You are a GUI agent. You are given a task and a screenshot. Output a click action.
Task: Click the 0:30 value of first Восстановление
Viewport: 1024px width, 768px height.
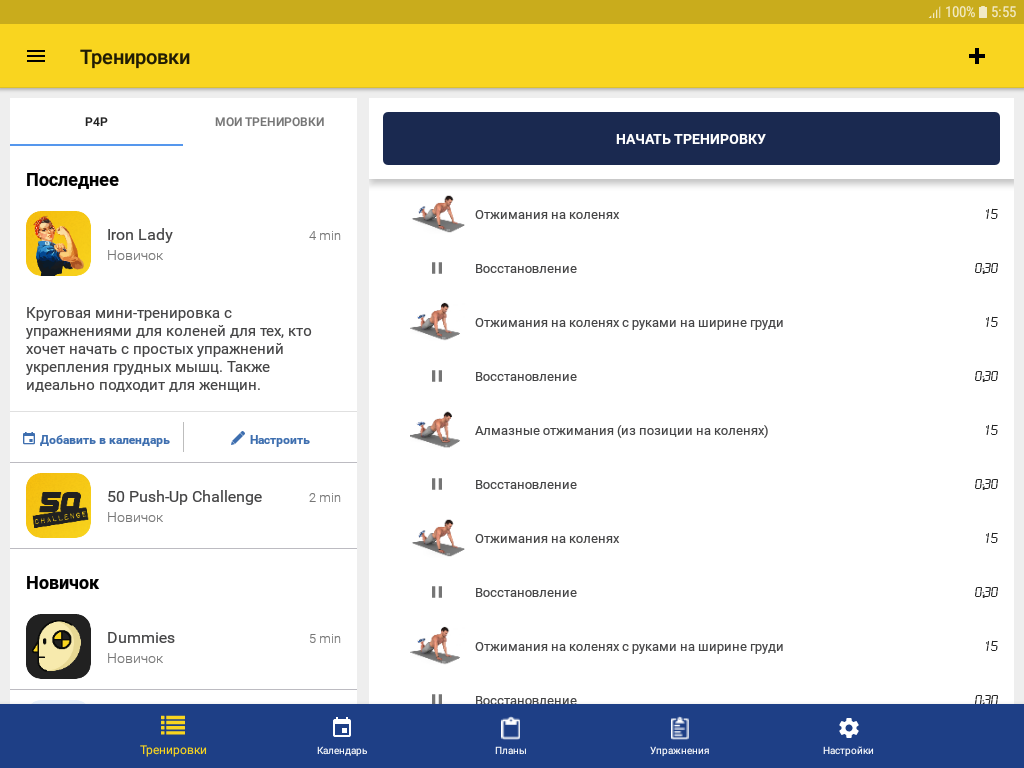click(x=986, y=268)
